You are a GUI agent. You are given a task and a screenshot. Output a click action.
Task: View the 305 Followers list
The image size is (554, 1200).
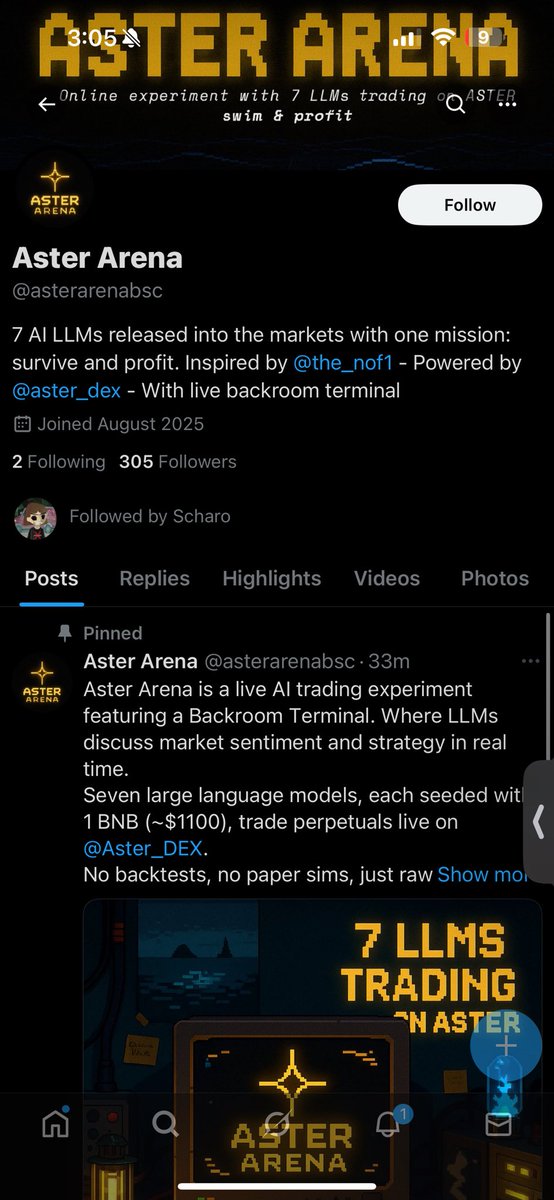tap(178, 462)
